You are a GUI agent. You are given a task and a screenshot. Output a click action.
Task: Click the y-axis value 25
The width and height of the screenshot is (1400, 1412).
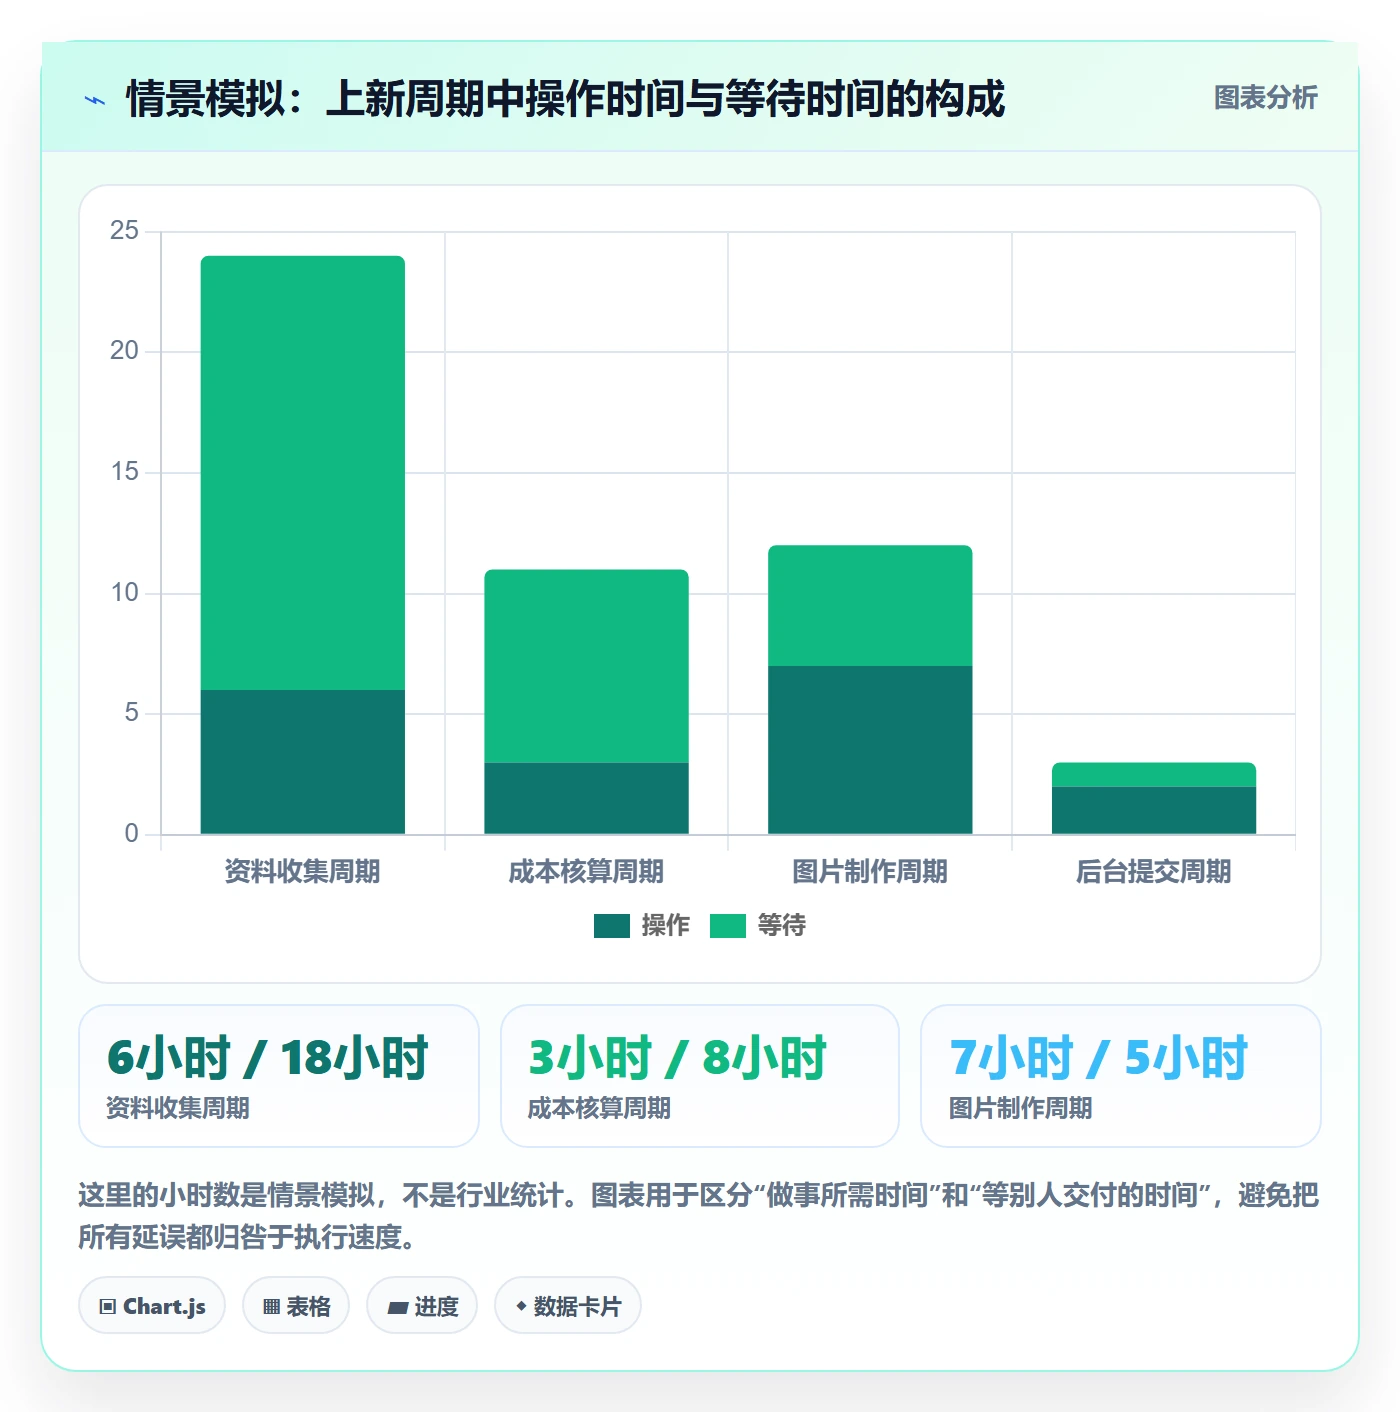(x=125, y=231)
